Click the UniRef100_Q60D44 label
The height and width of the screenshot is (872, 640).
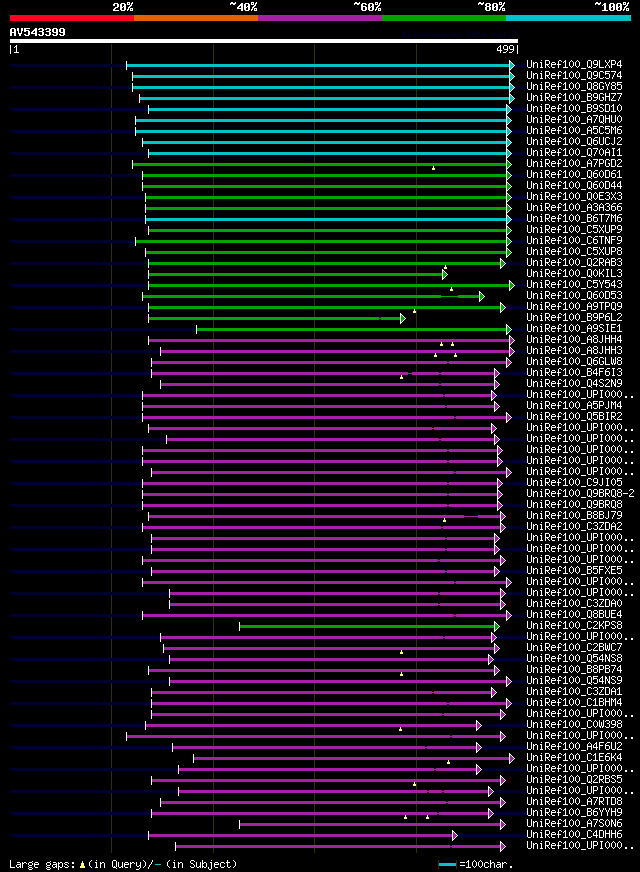[574, 185]
